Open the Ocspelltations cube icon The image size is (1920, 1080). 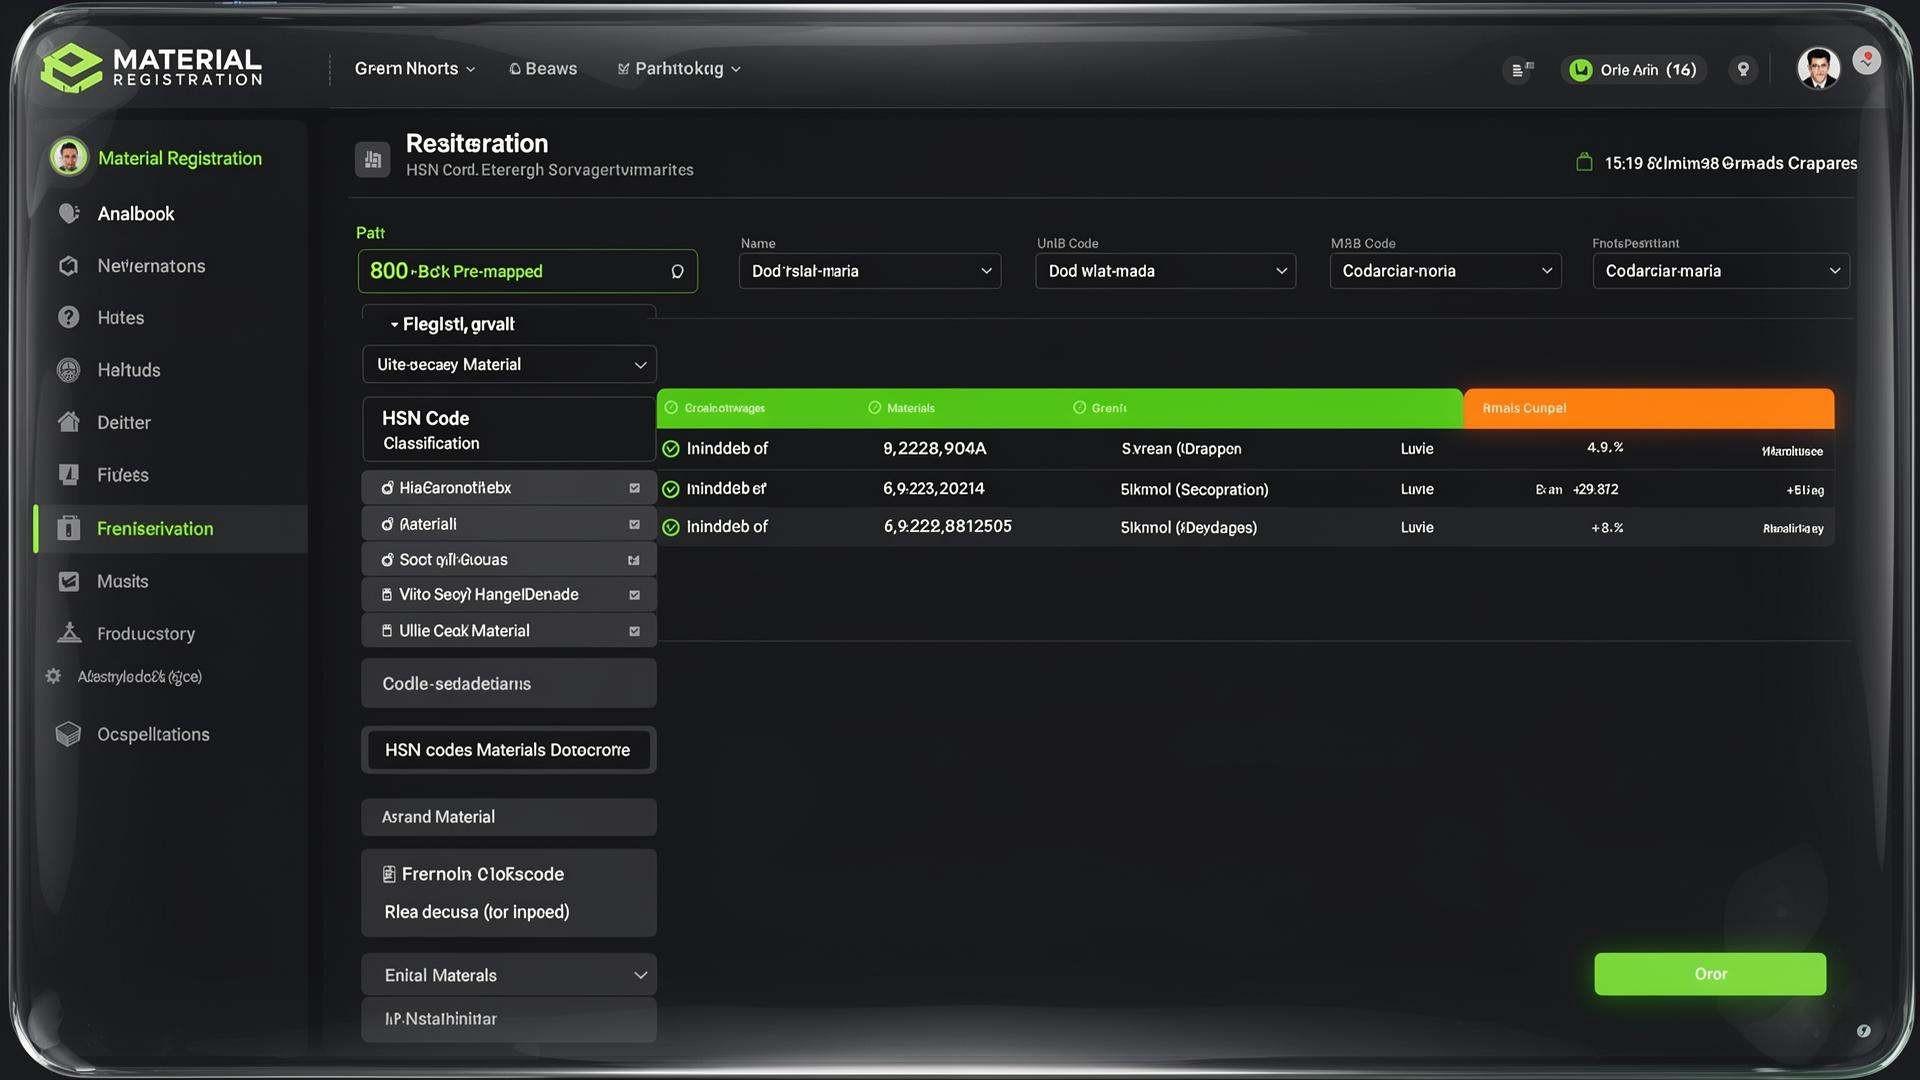(68, 734)
